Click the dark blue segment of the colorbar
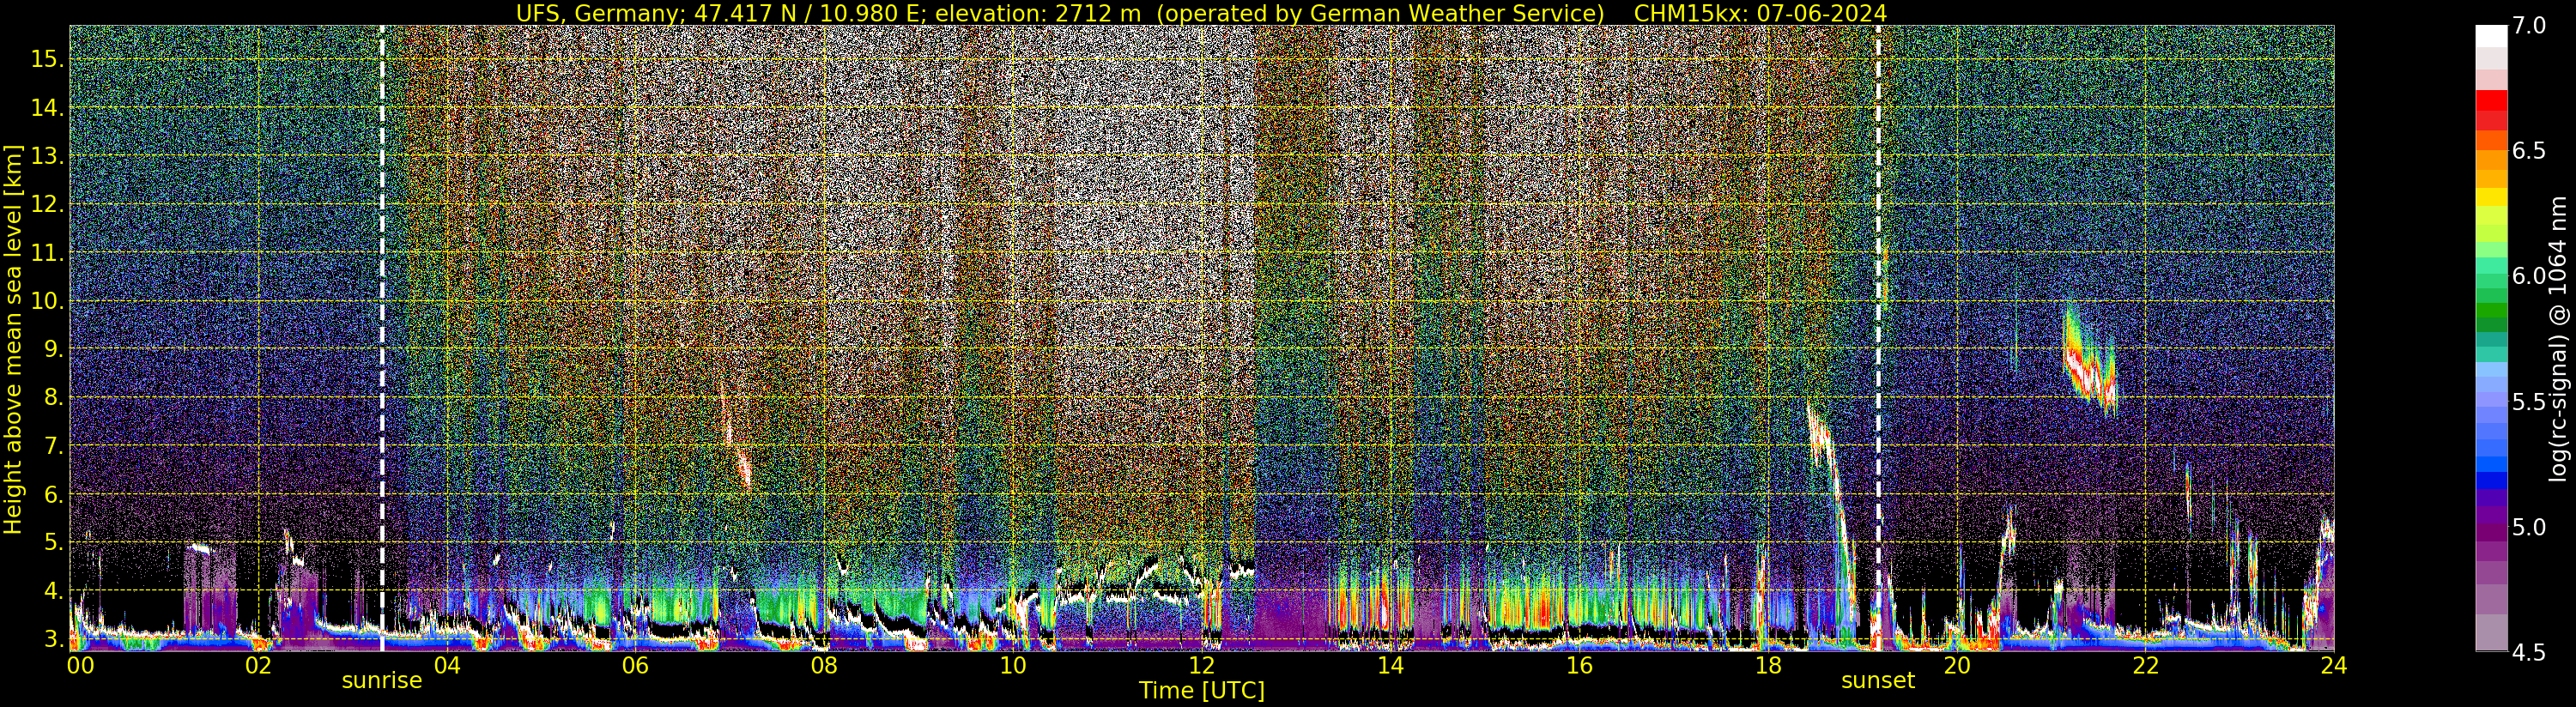 click(x=2491, y=481)
